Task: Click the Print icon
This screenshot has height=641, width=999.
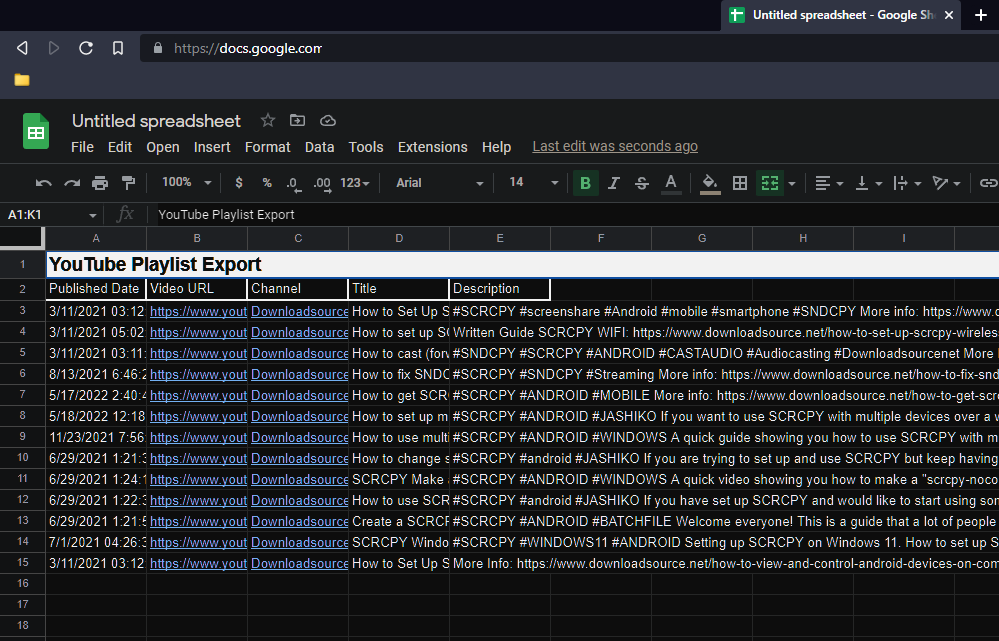Action: click(100, 184)
